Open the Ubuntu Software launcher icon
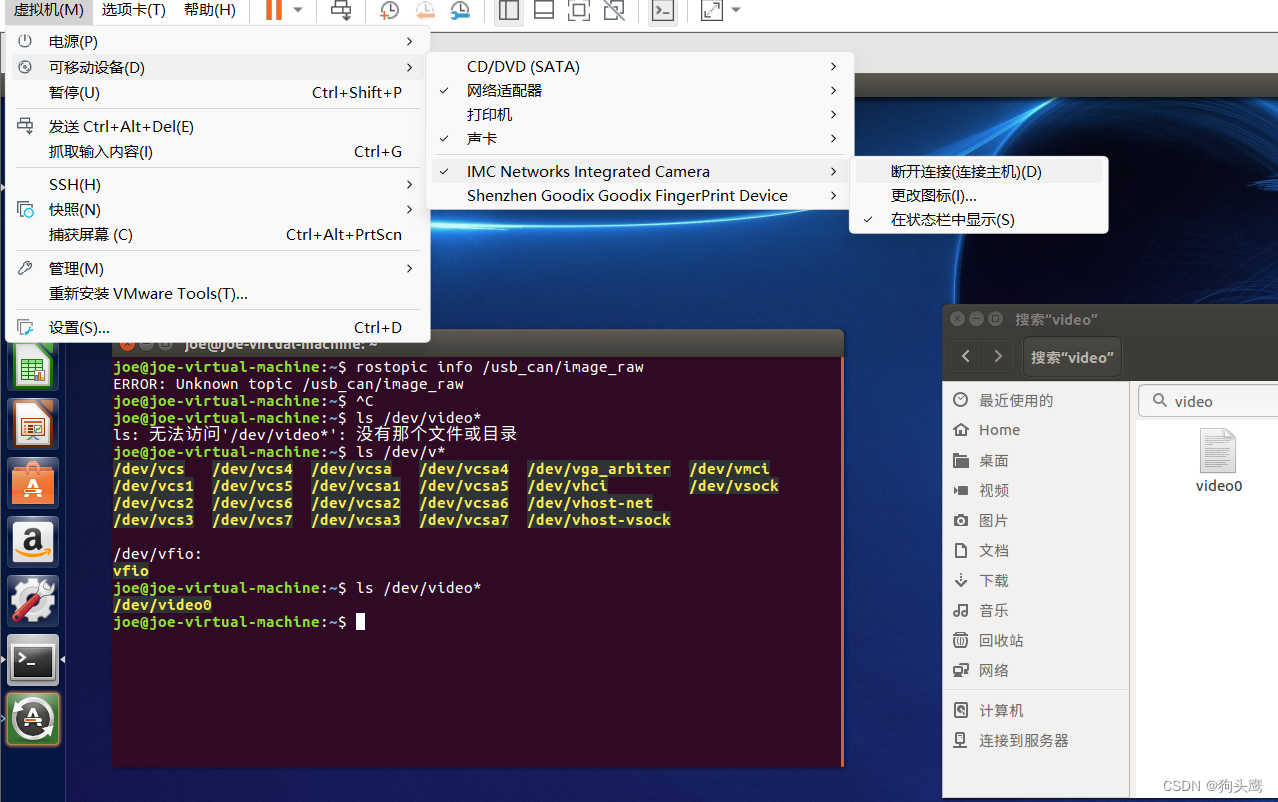1278x802 pixels. coord(33,483)
